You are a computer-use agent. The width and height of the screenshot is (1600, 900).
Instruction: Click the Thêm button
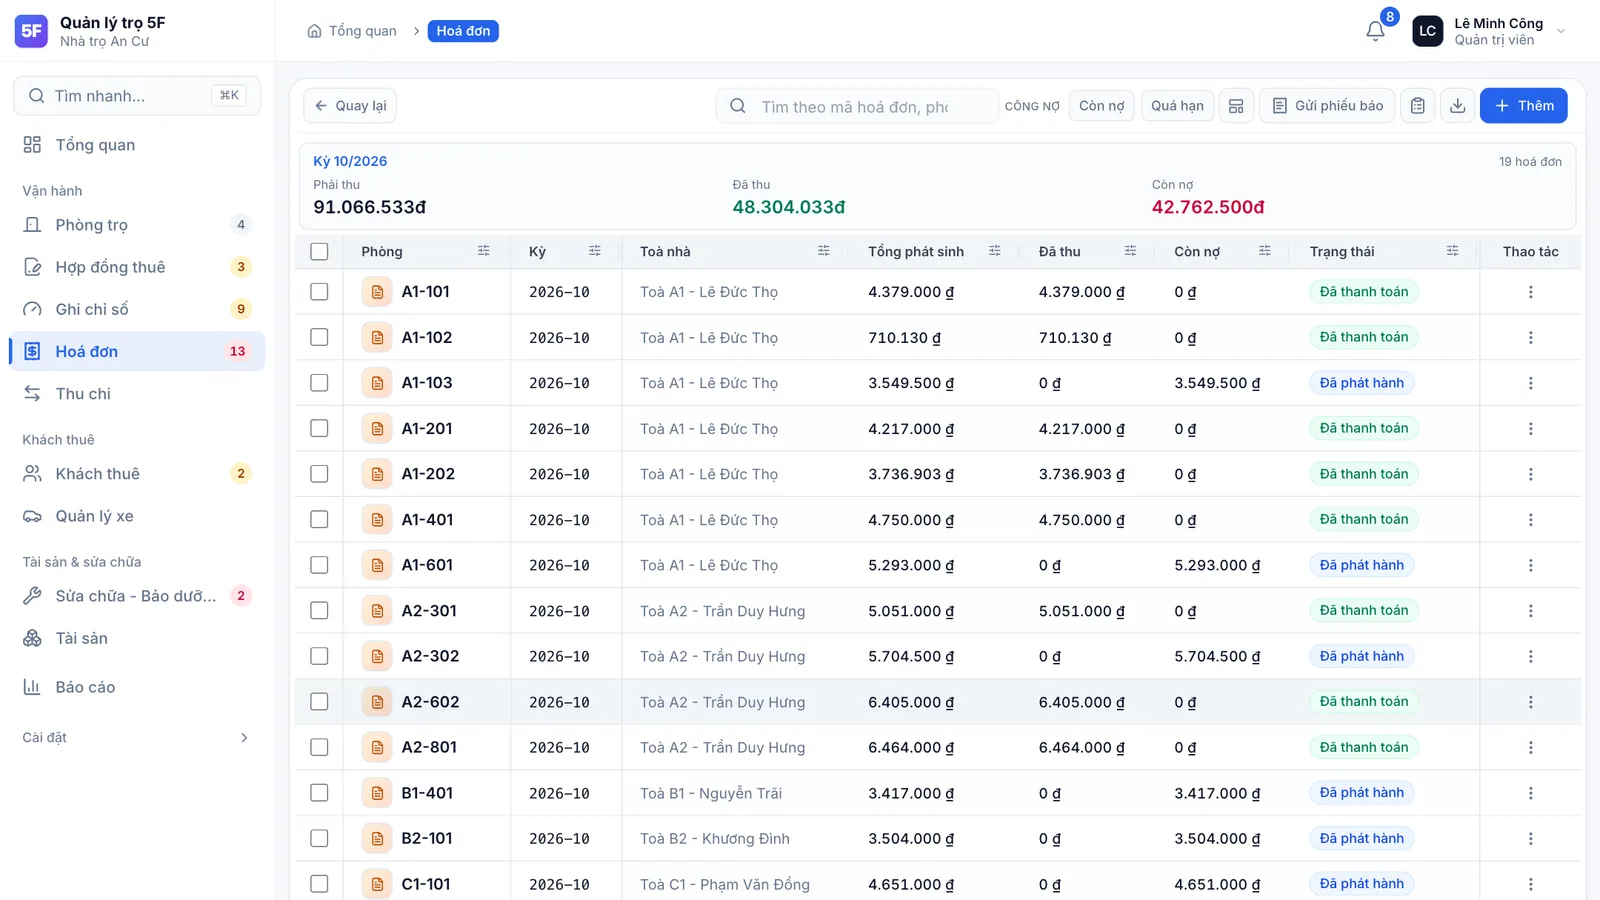1523,106
